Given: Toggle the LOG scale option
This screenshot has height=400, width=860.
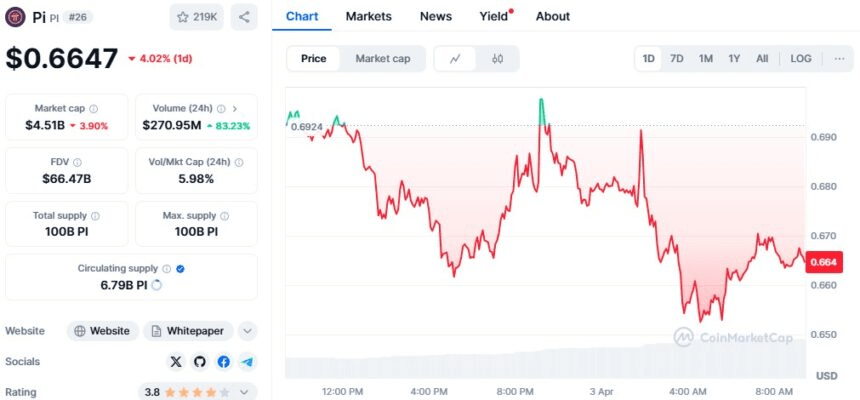Looking at the screenshot, I should tap(801, 59).
